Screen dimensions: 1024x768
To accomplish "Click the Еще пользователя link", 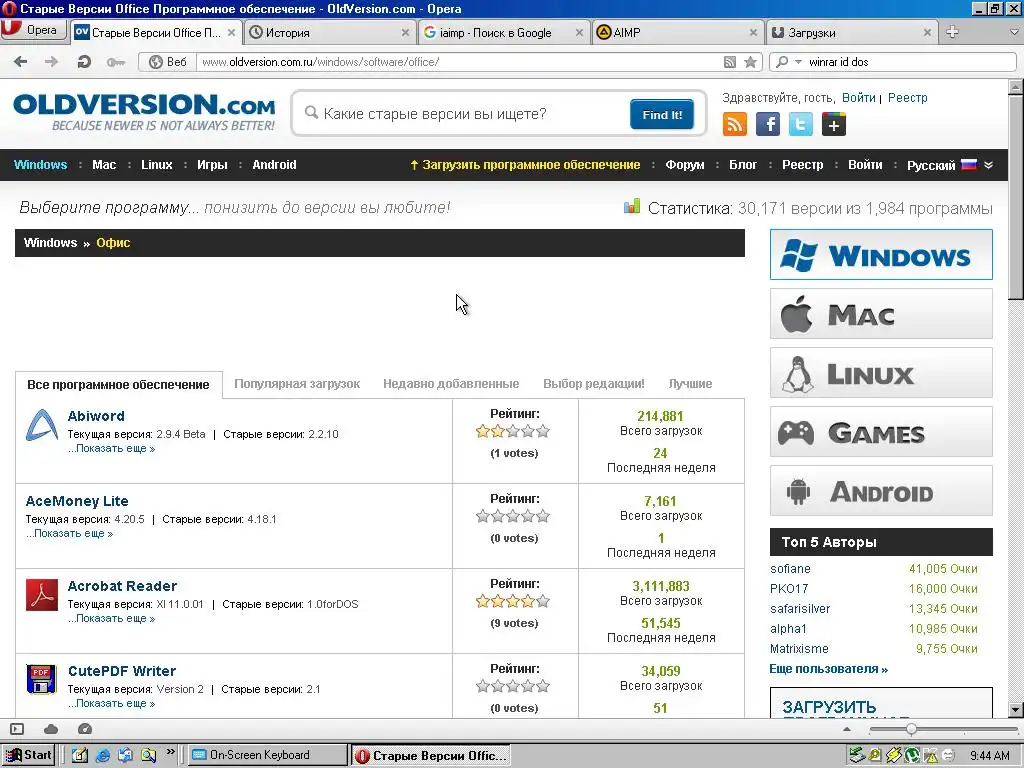I will (x=829, y=669).
